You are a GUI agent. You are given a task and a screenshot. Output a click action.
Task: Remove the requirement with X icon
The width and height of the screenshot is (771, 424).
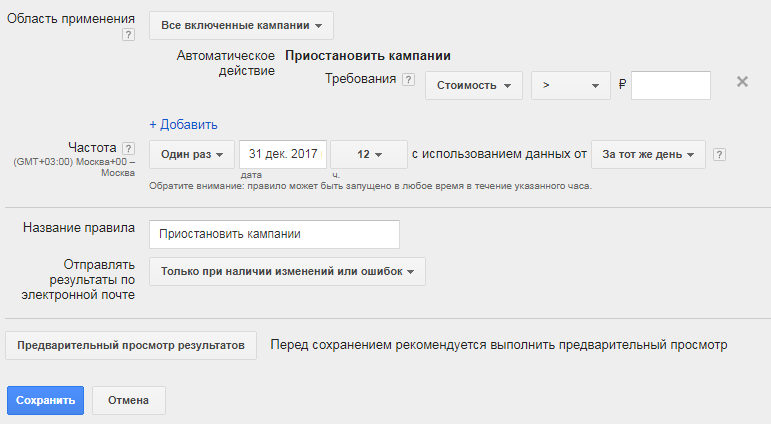[742, 82]
